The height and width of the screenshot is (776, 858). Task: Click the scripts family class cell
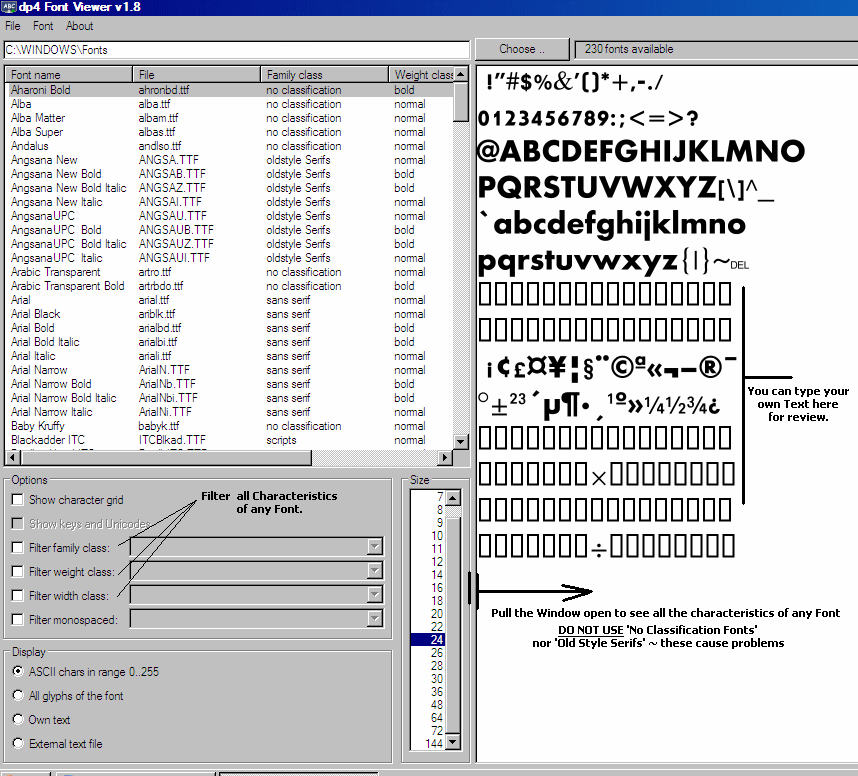click(x=281, y=439)
